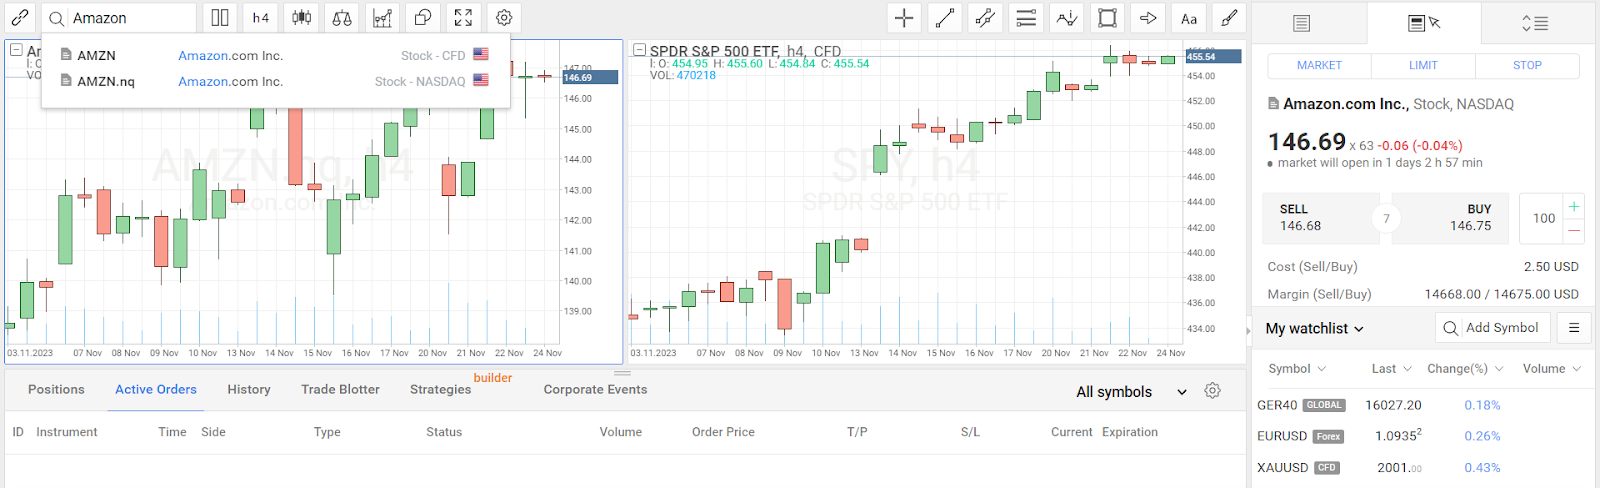Select the XAUUSD watchlist row
The width and height of the screenshot is (1600, 488).
[x=1424, y=467]
